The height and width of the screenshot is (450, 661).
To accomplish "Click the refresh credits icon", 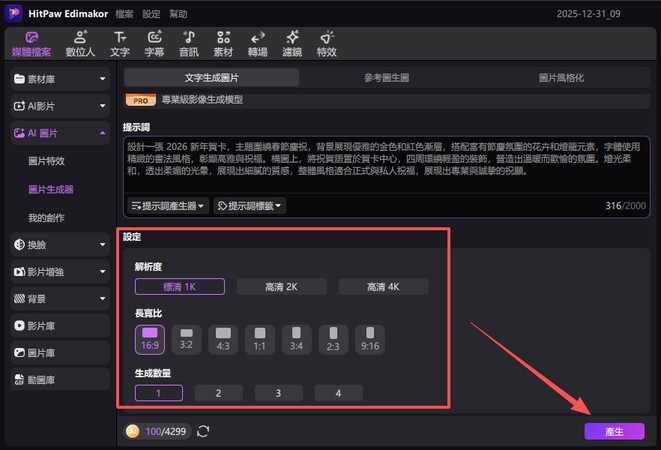I will 203,431.
